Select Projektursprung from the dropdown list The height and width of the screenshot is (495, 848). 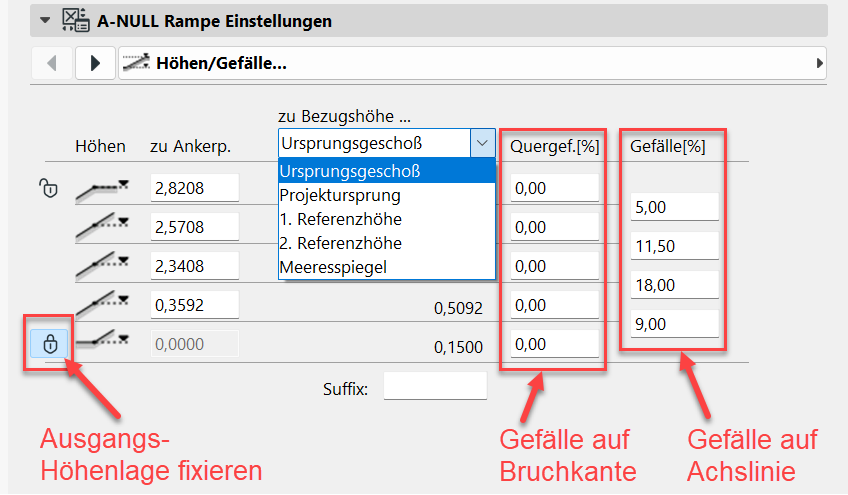(x=340, y=195)
